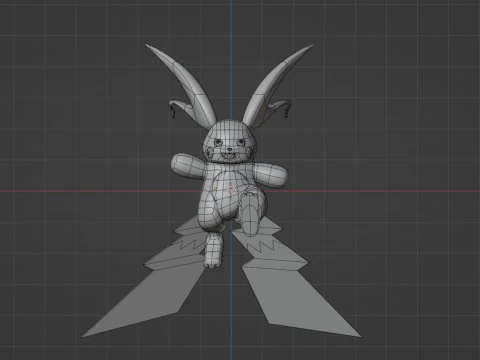
Task: Select the character's left outstretched arm
Action: tap(189, 166)
